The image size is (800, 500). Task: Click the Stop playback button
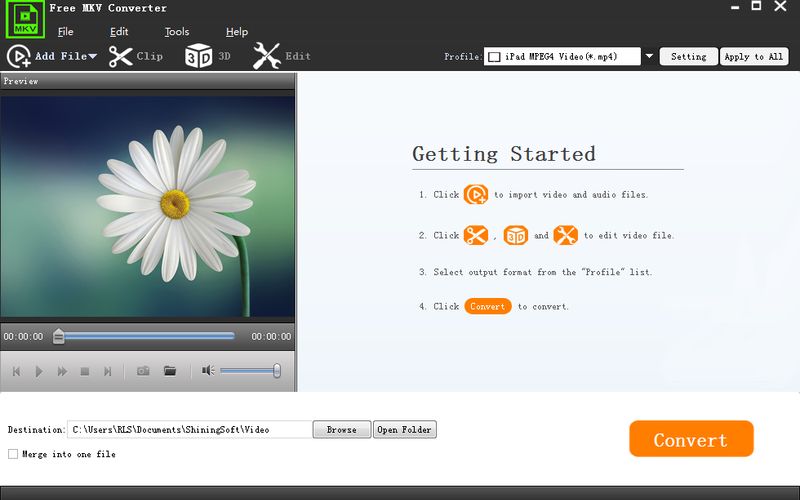point(85,371)
